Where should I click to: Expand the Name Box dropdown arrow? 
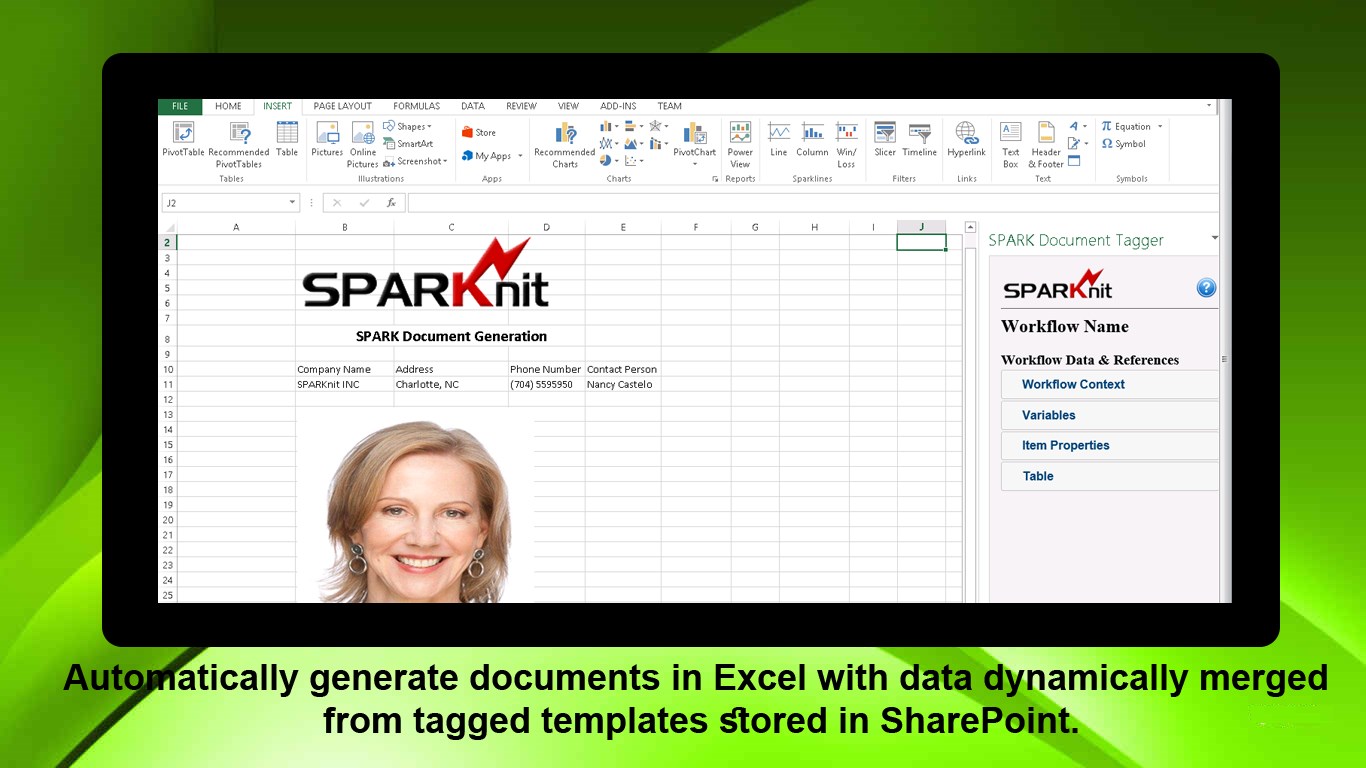click(x=293, y=202)
